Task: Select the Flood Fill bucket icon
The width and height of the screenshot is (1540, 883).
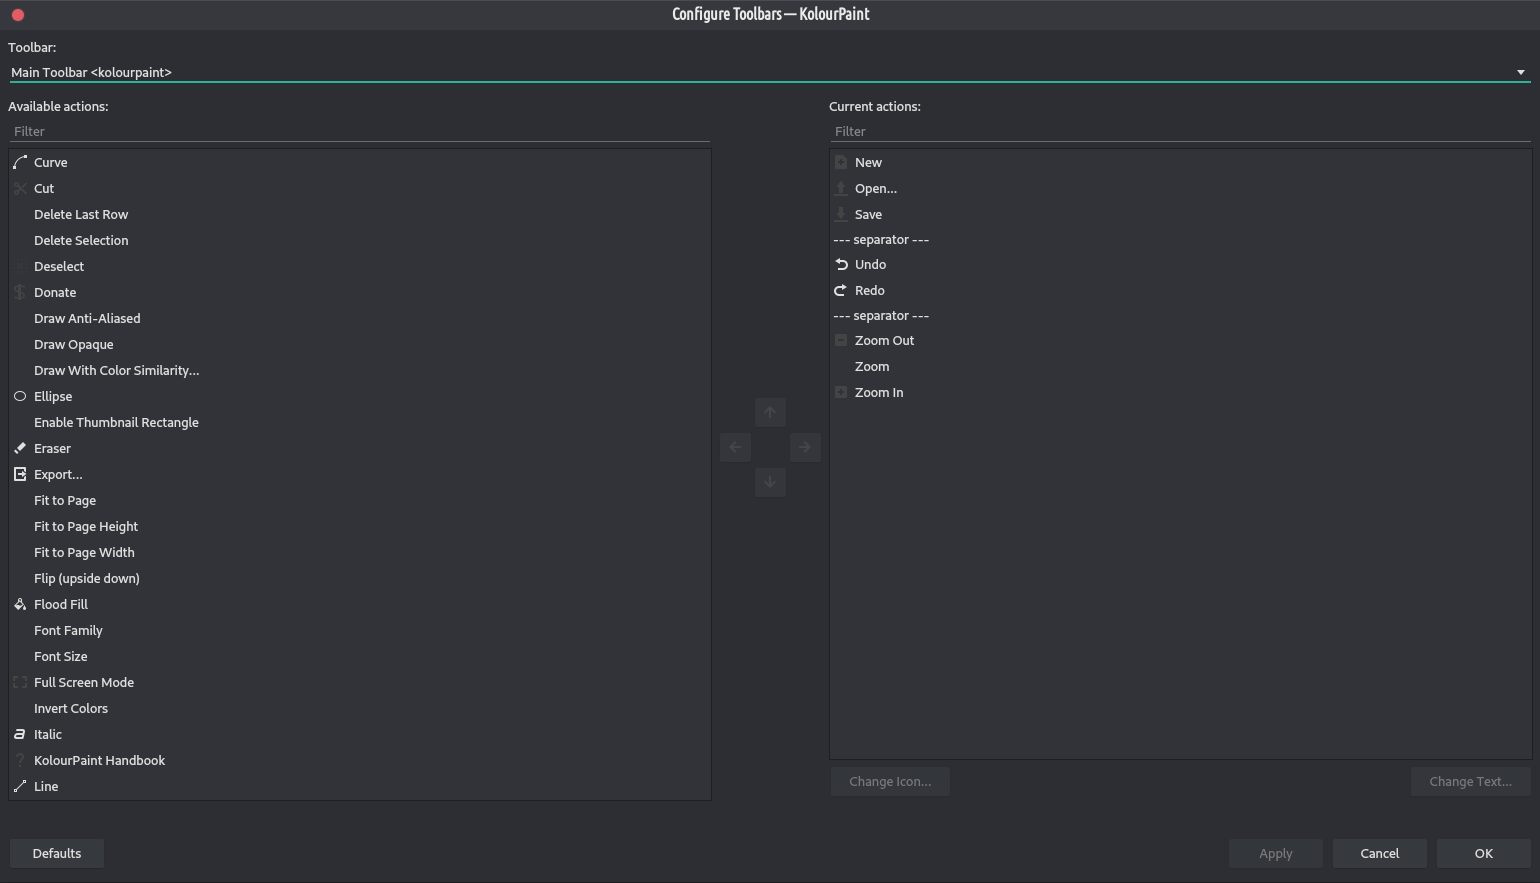Action: pos(20,604)
